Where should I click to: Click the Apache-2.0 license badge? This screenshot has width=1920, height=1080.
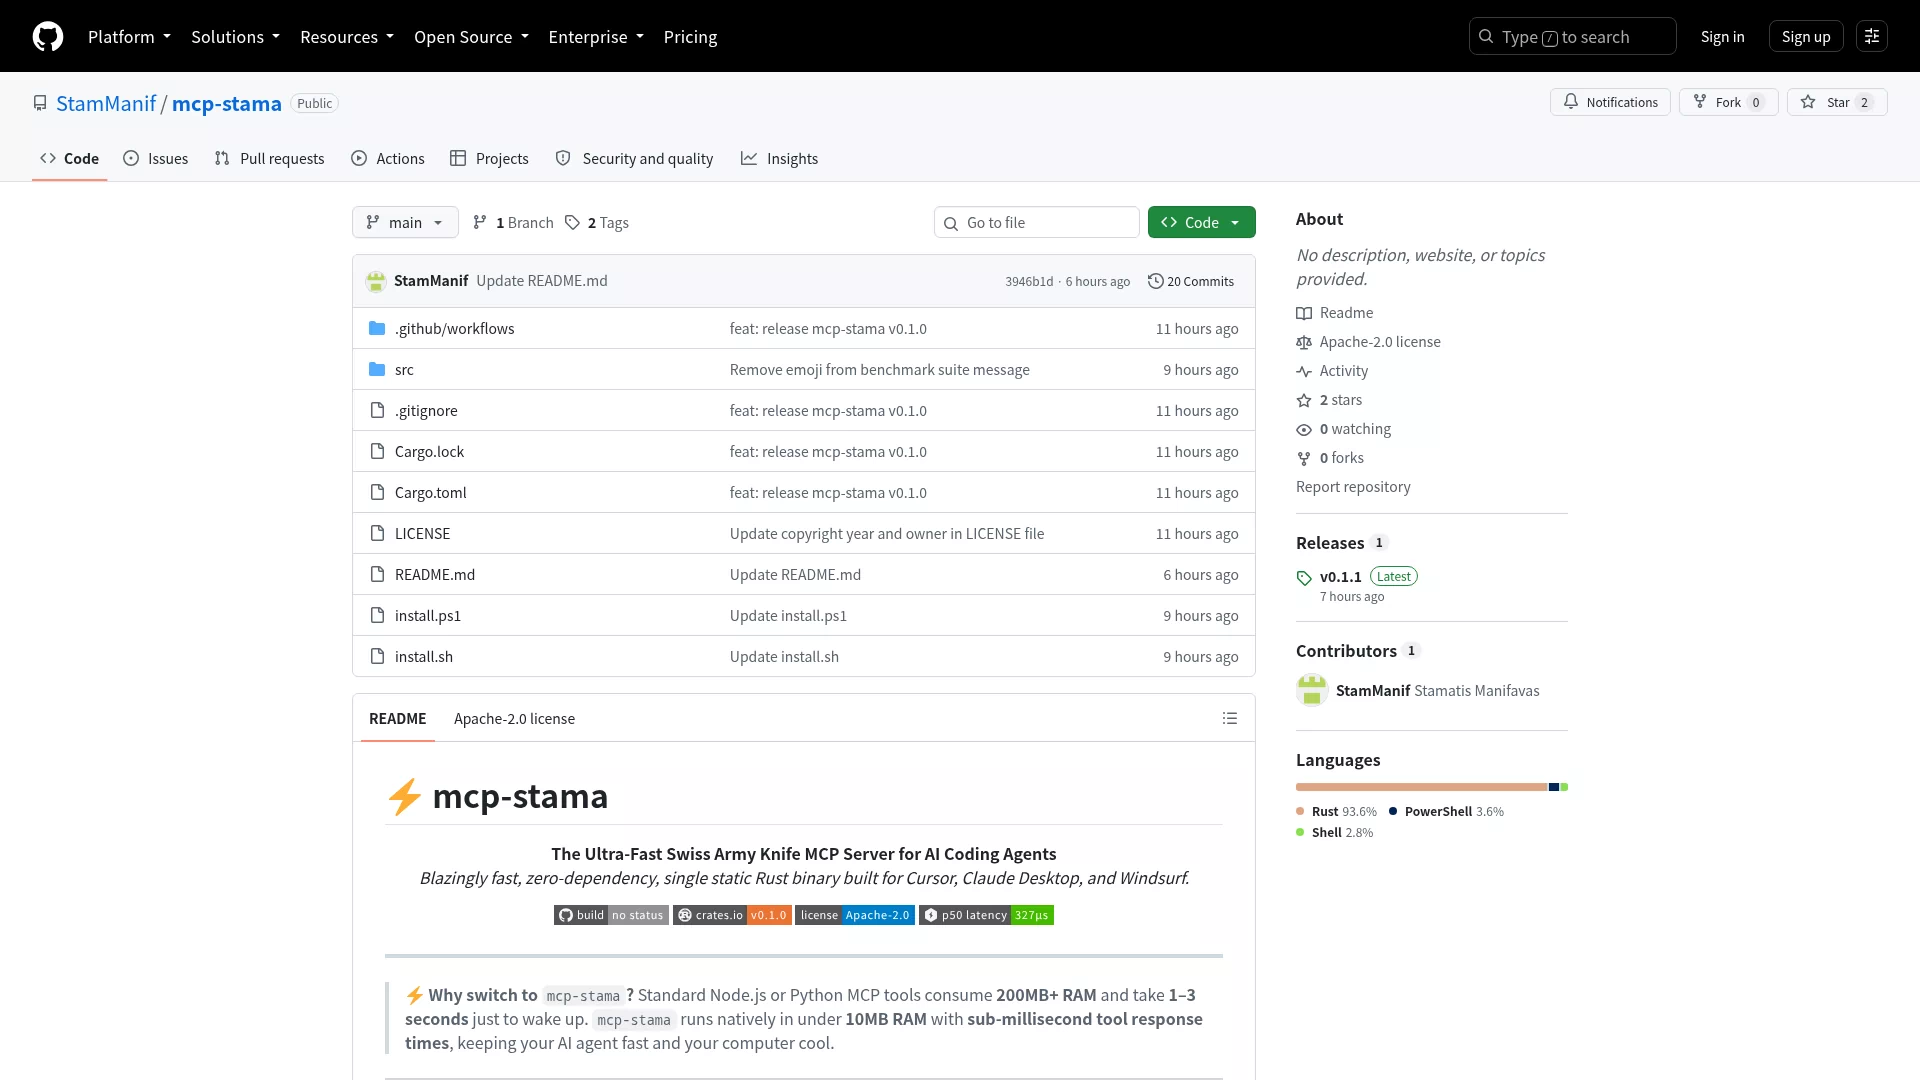[x=855, y=915]
